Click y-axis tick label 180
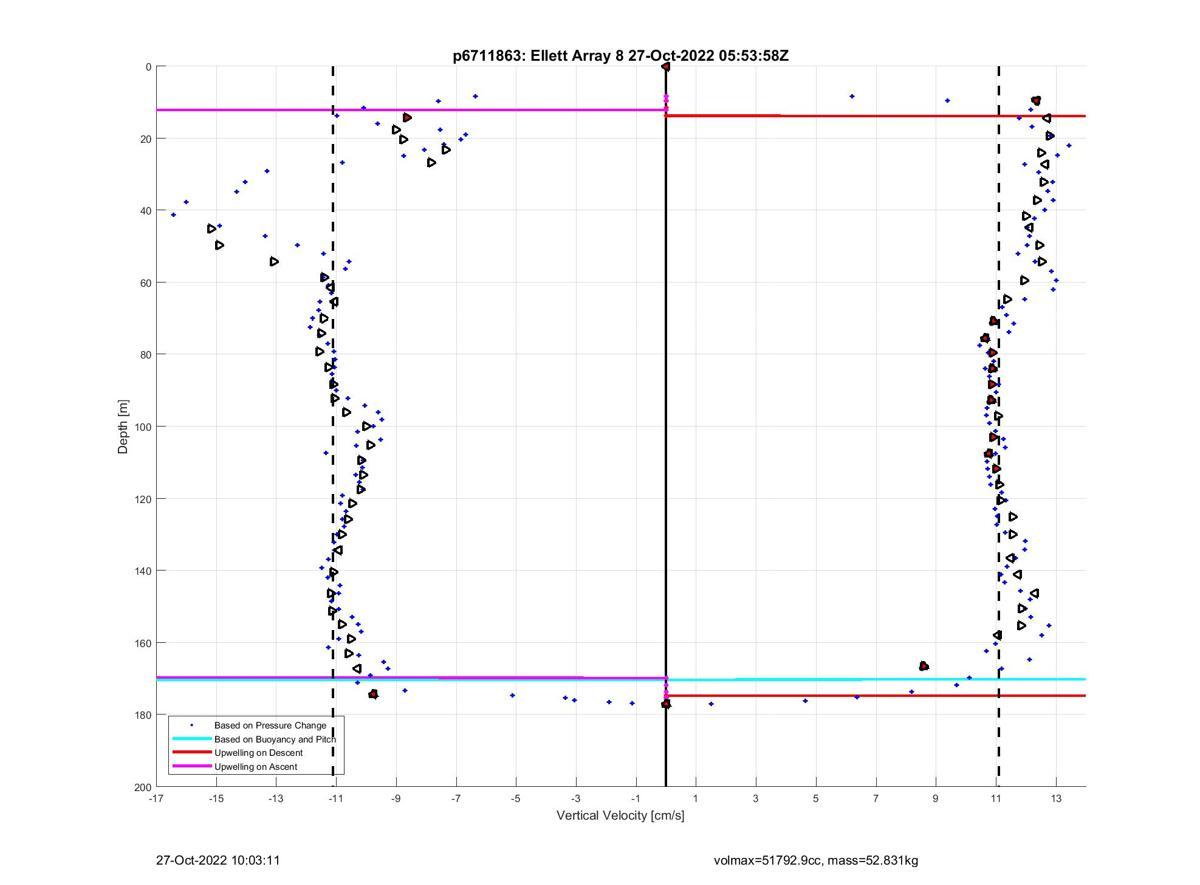Screen dimensions: 1200x885 pyautogui.click(x=142, y=715)
